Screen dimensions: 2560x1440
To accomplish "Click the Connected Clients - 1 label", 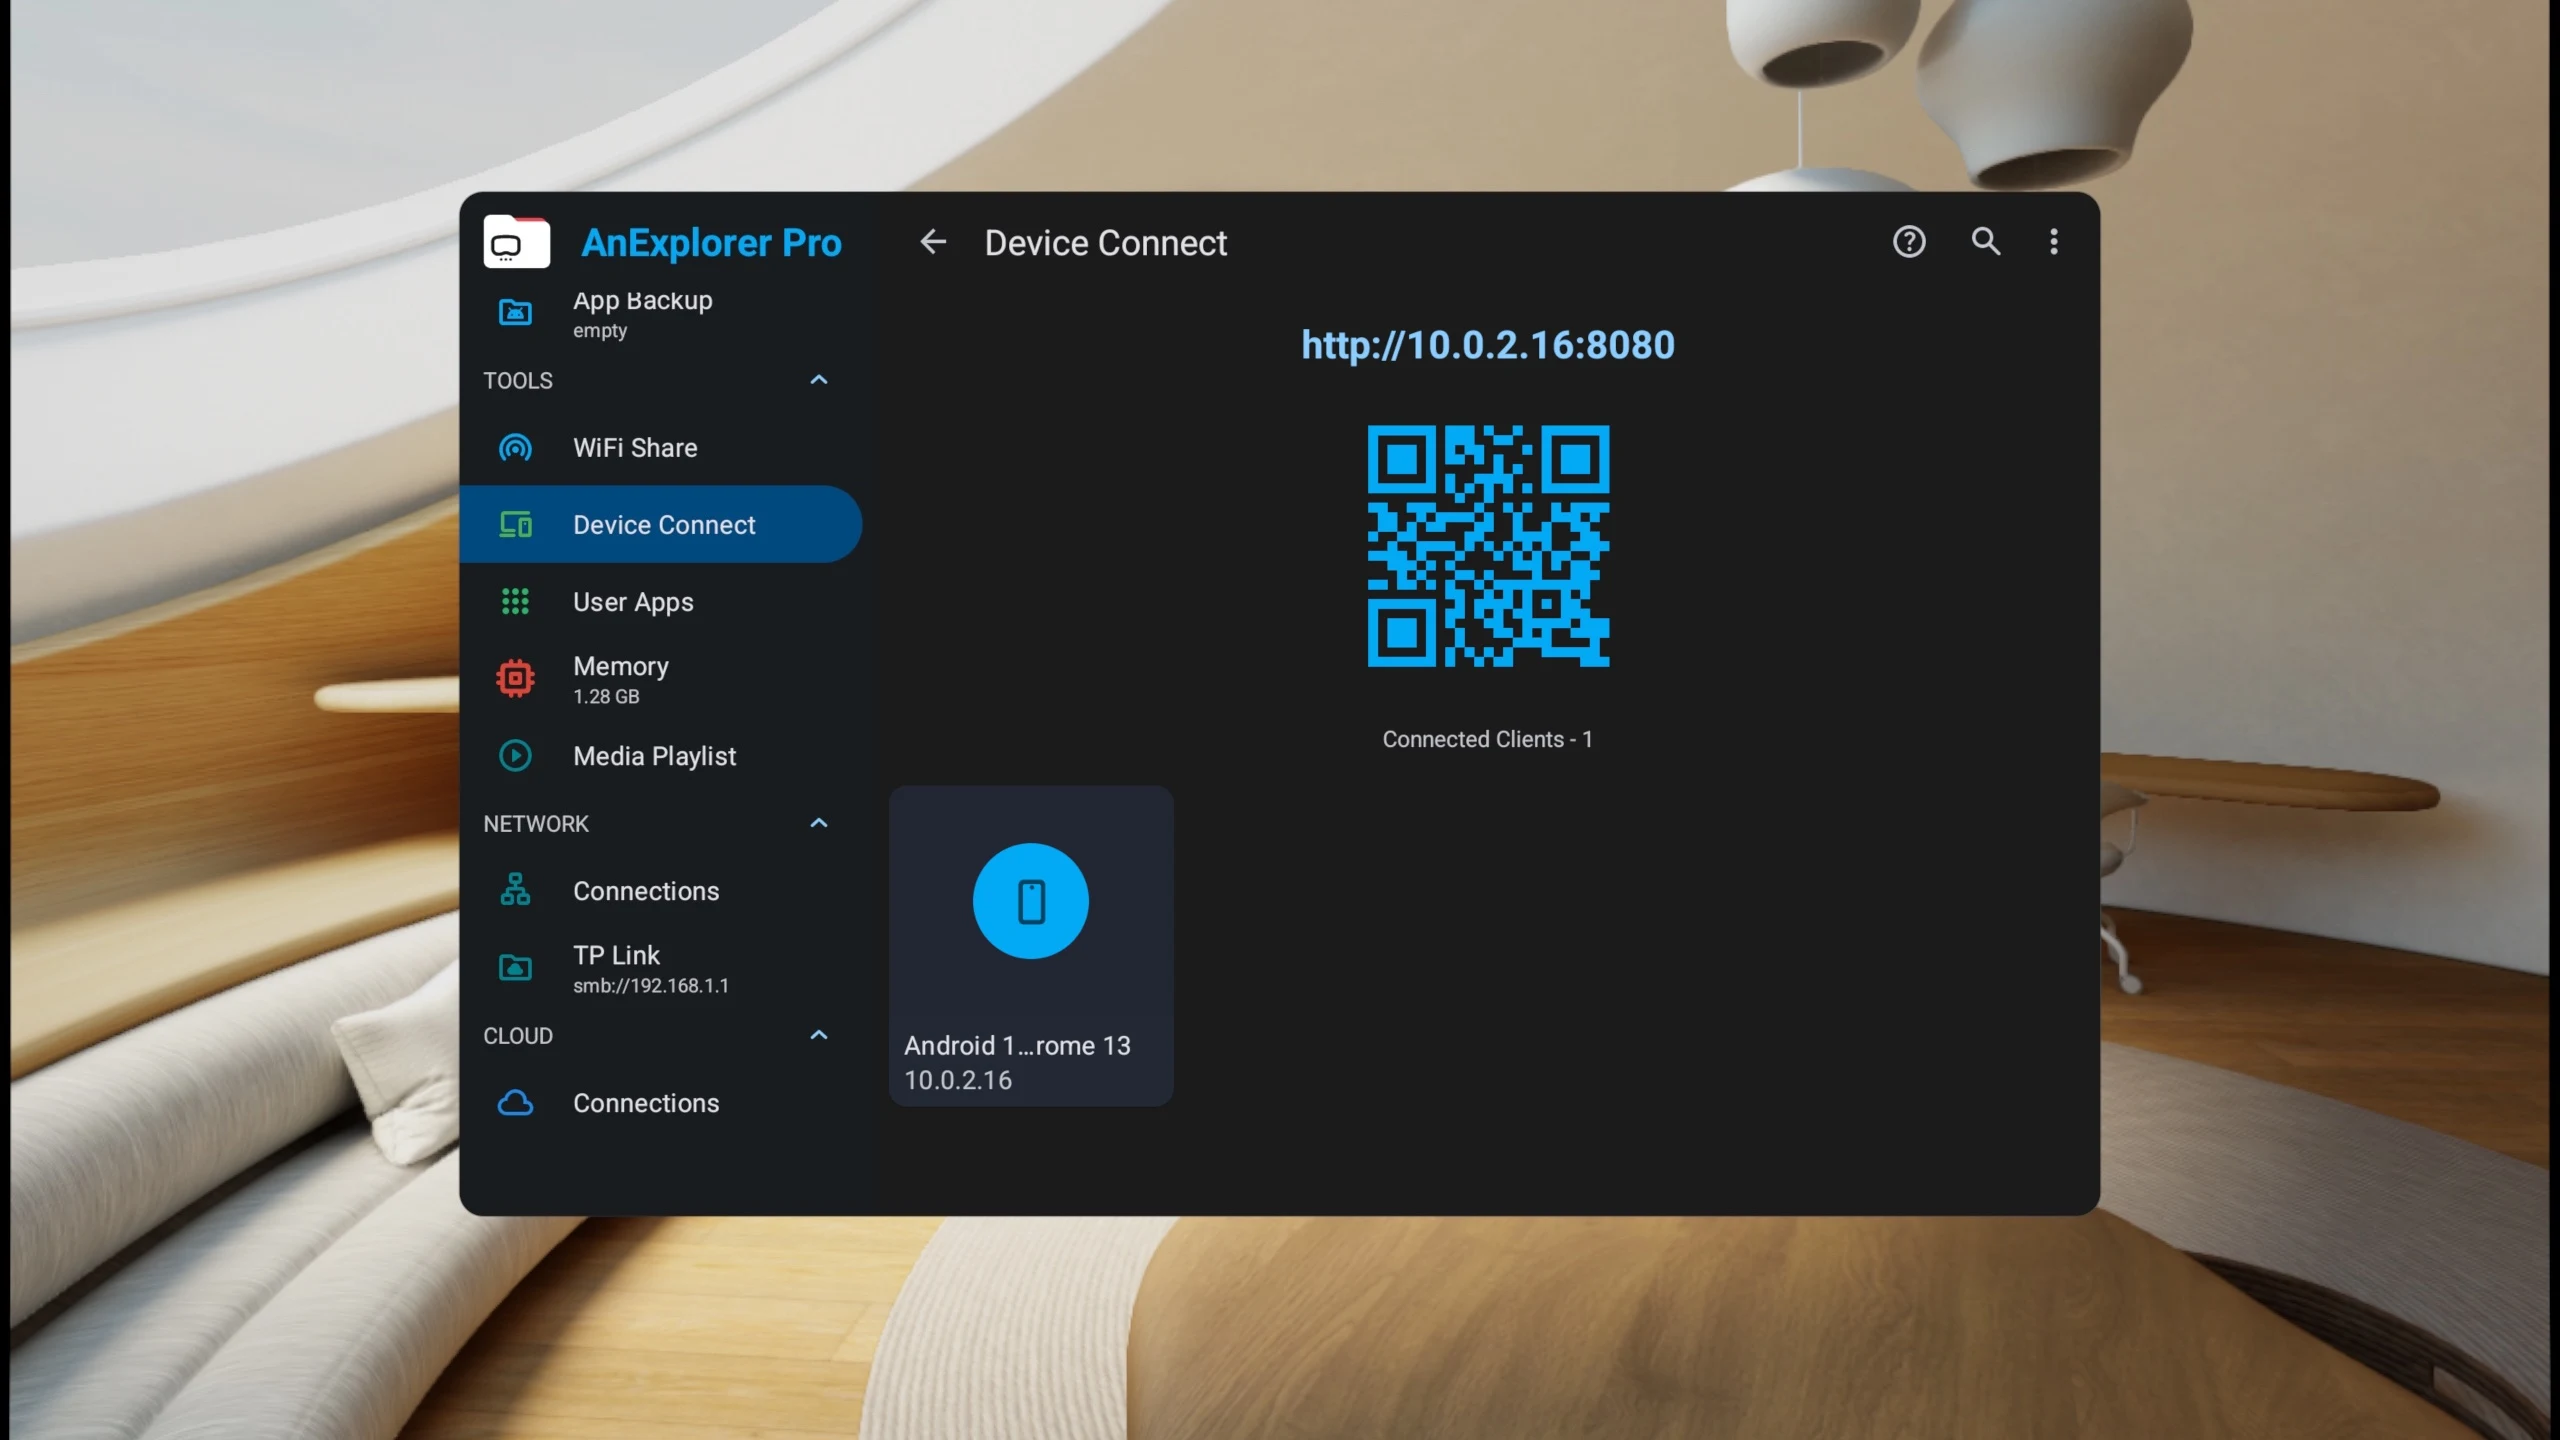I will tap(1487, 740).
